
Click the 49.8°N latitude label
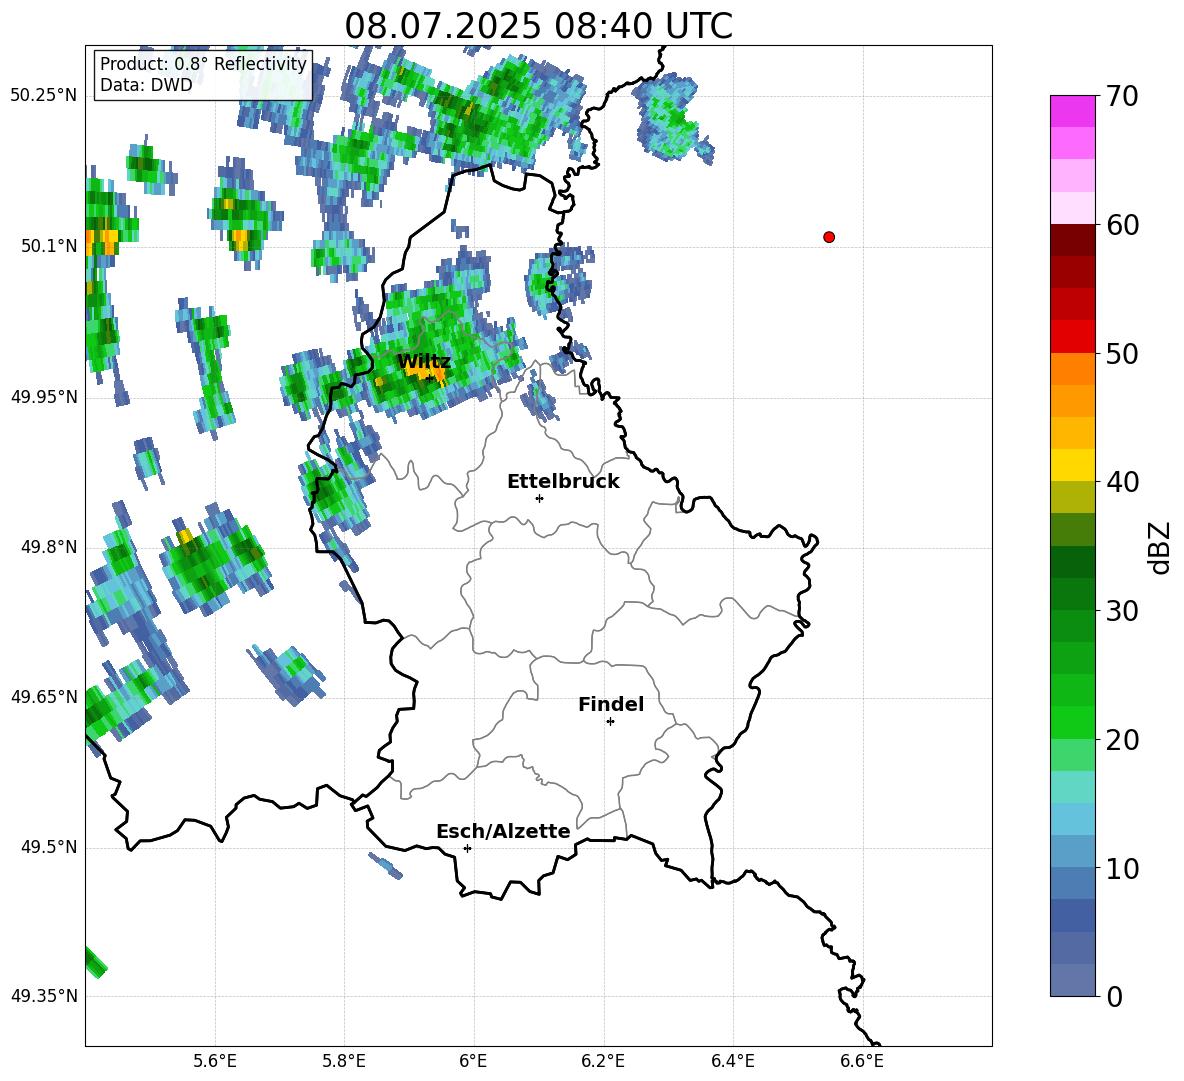click(49, 547)
